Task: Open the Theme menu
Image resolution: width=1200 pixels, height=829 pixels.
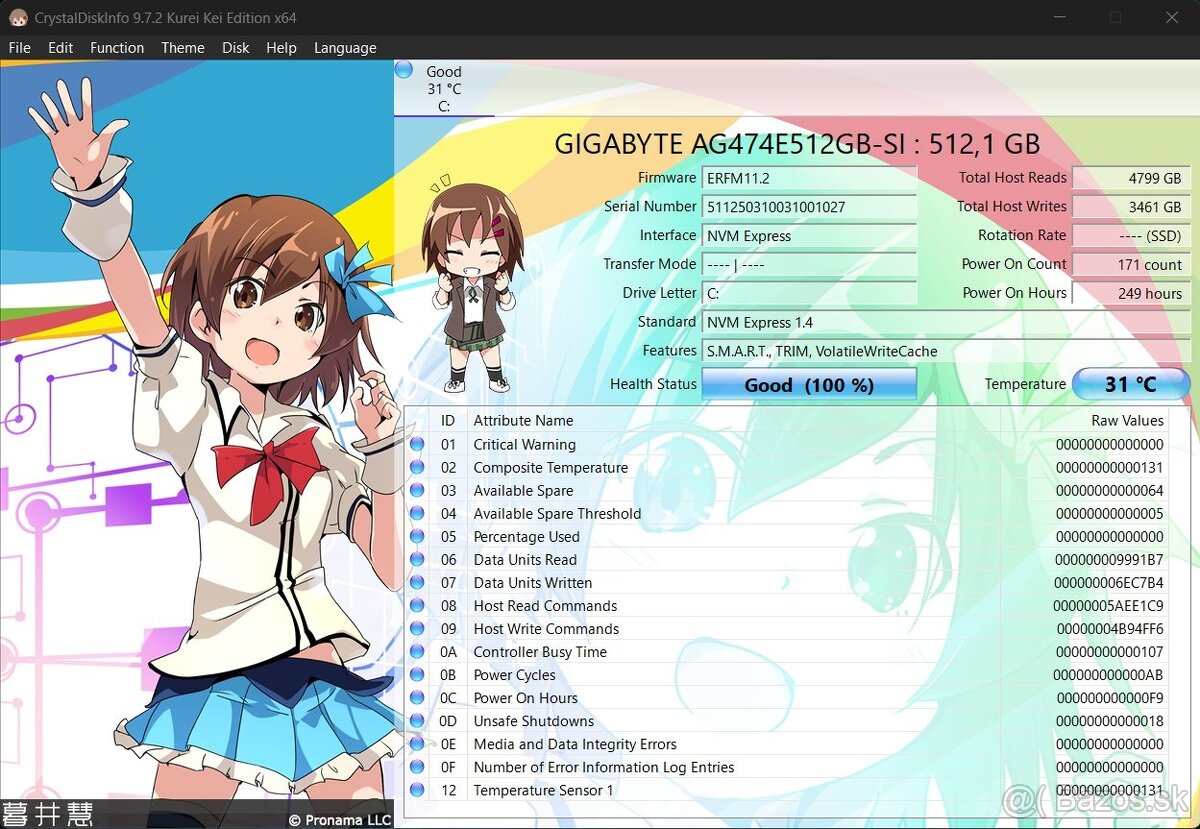Action: [x=182, y=47]
